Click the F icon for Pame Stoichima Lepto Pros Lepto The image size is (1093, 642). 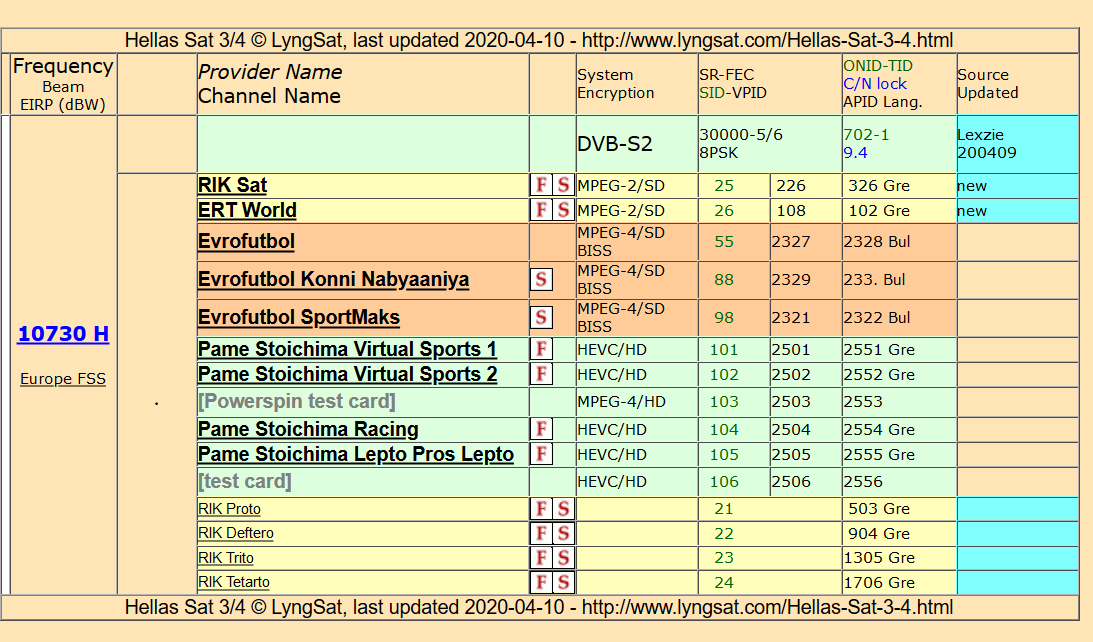(x=542, y=454)
